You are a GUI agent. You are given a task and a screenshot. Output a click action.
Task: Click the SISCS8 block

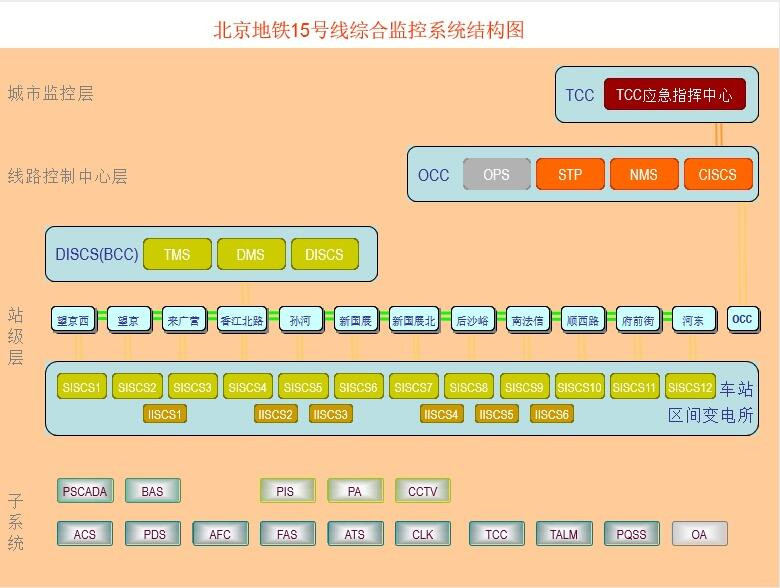(x=469, y=387)
